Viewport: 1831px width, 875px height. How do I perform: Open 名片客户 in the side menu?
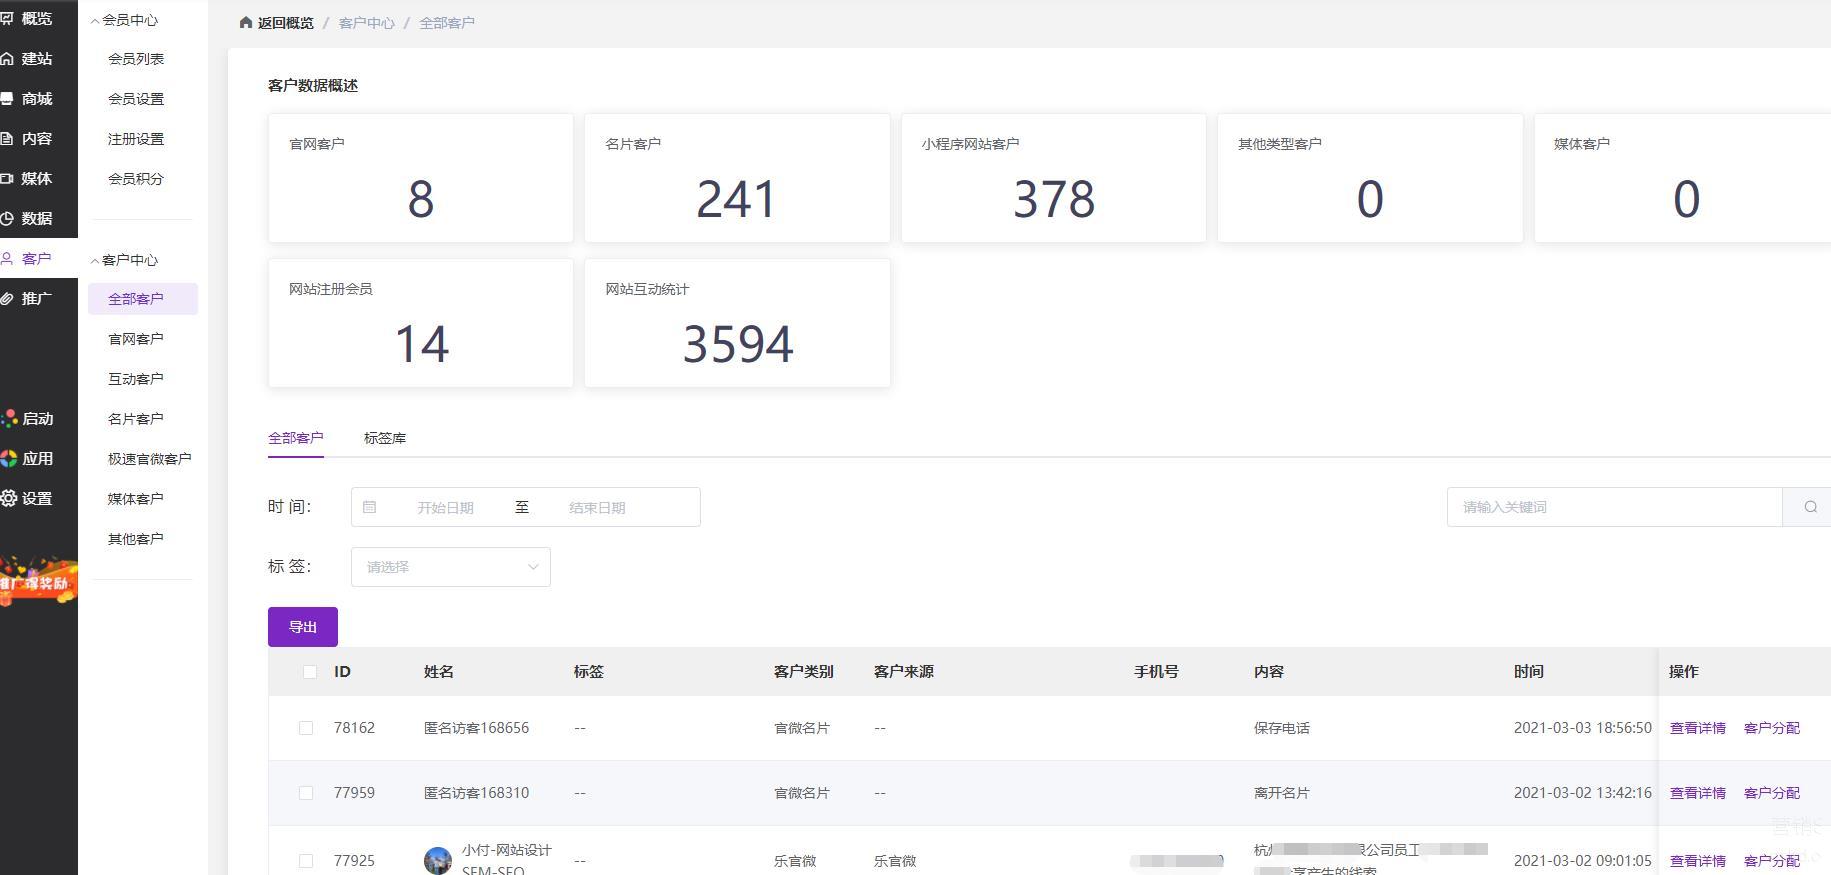click(x=135, y=419)
